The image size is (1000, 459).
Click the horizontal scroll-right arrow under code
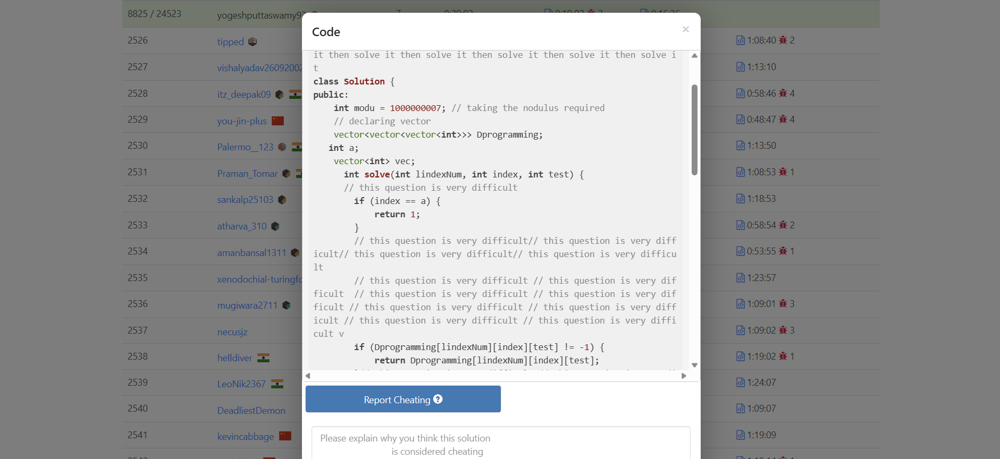click(x=684, y=376)
